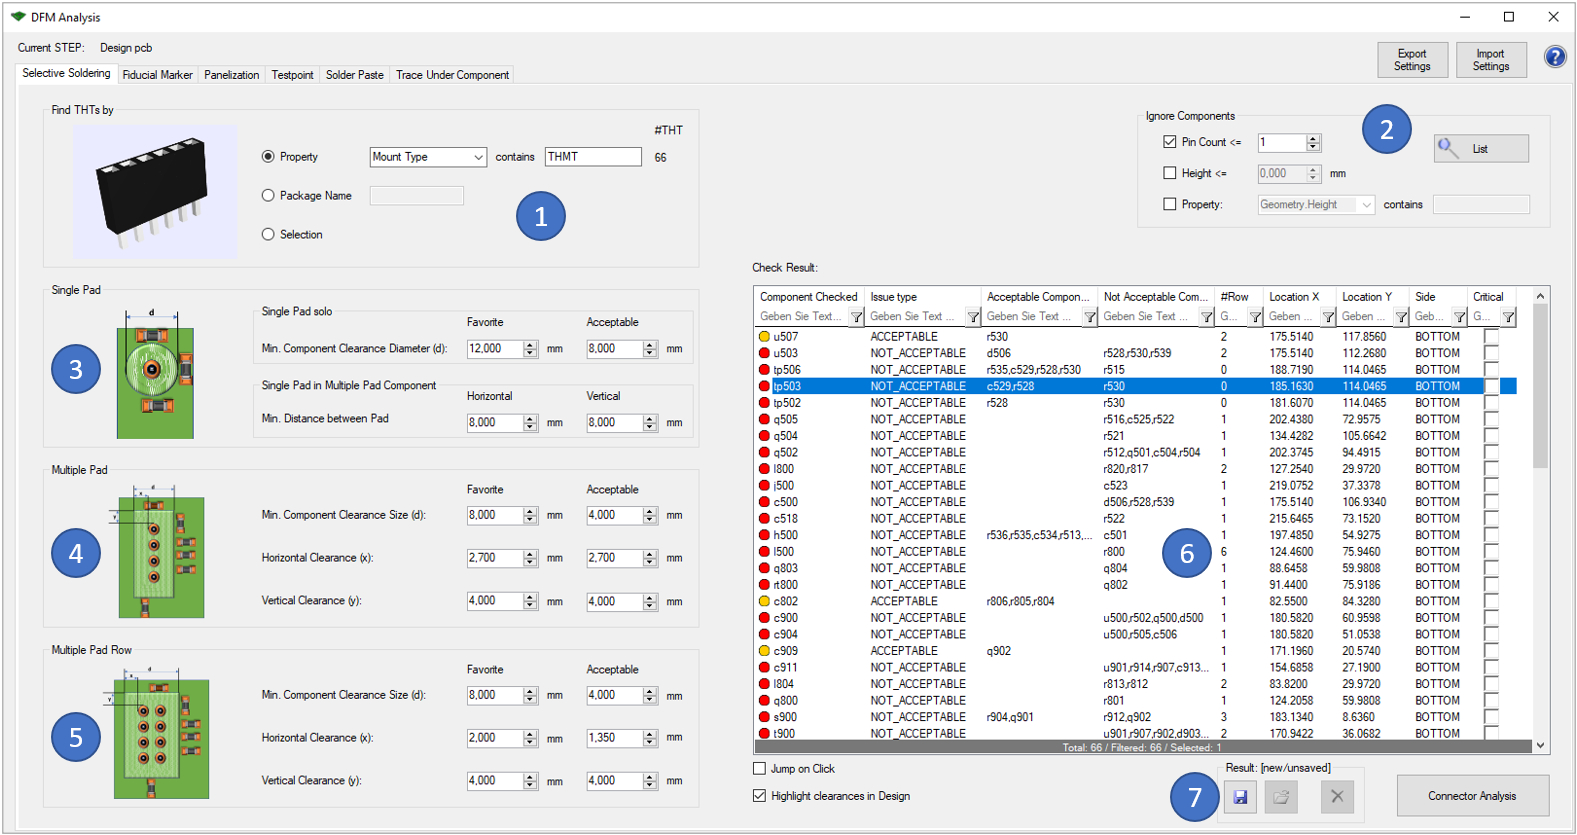Open the Component Checked column filter icon

pos(856,317)
